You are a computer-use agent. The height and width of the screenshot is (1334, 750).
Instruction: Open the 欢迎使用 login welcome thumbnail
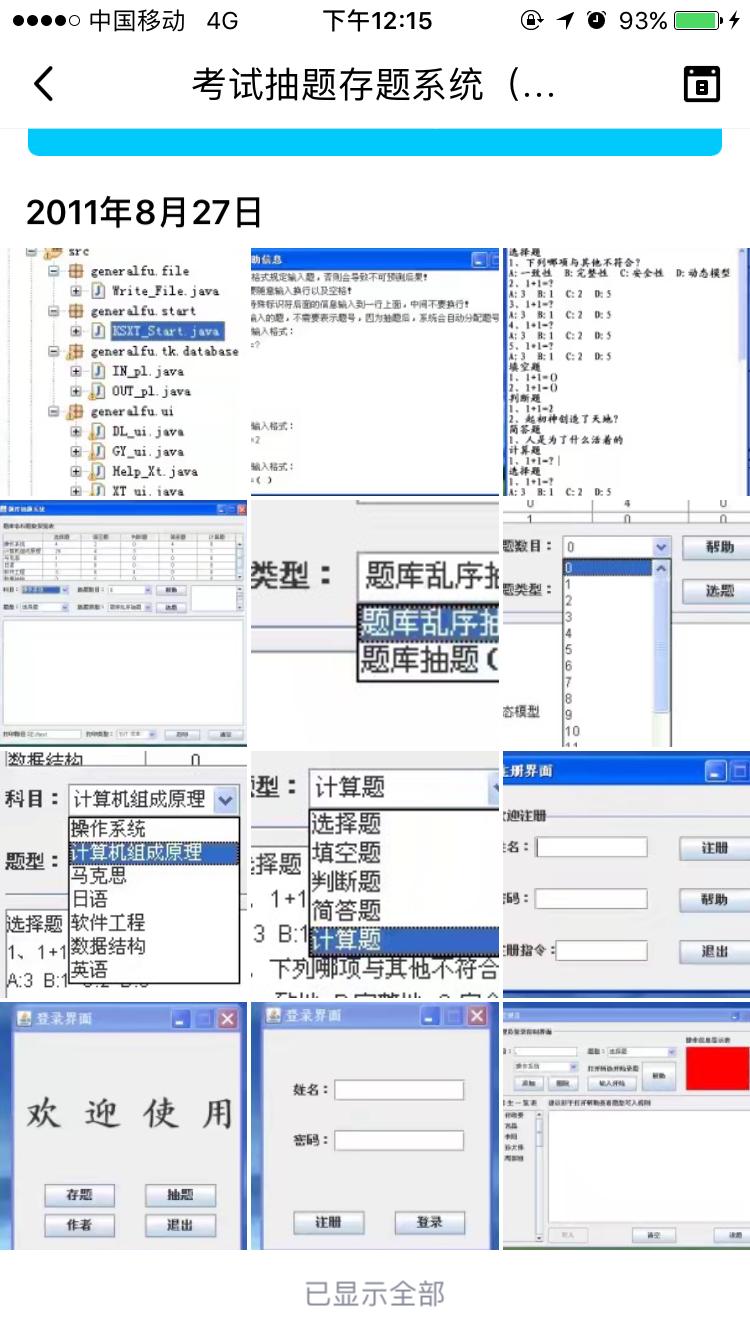[123, 1126]
